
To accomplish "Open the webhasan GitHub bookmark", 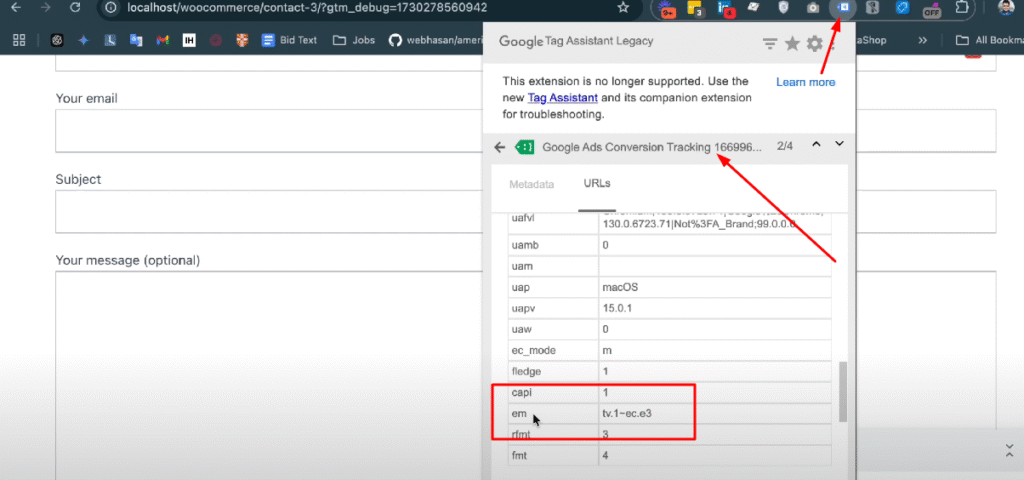I will pos(434,40).
